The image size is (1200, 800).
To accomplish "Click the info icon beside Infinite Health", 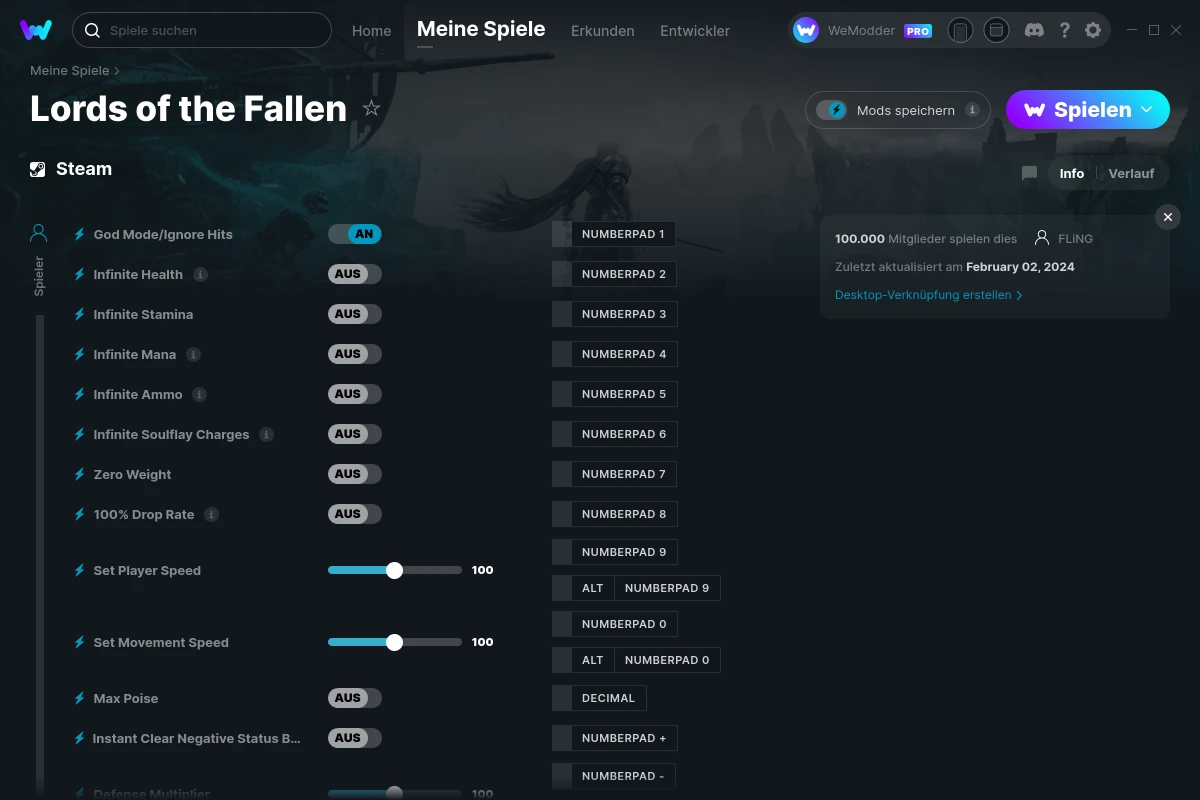I will [x=200, y=274].
